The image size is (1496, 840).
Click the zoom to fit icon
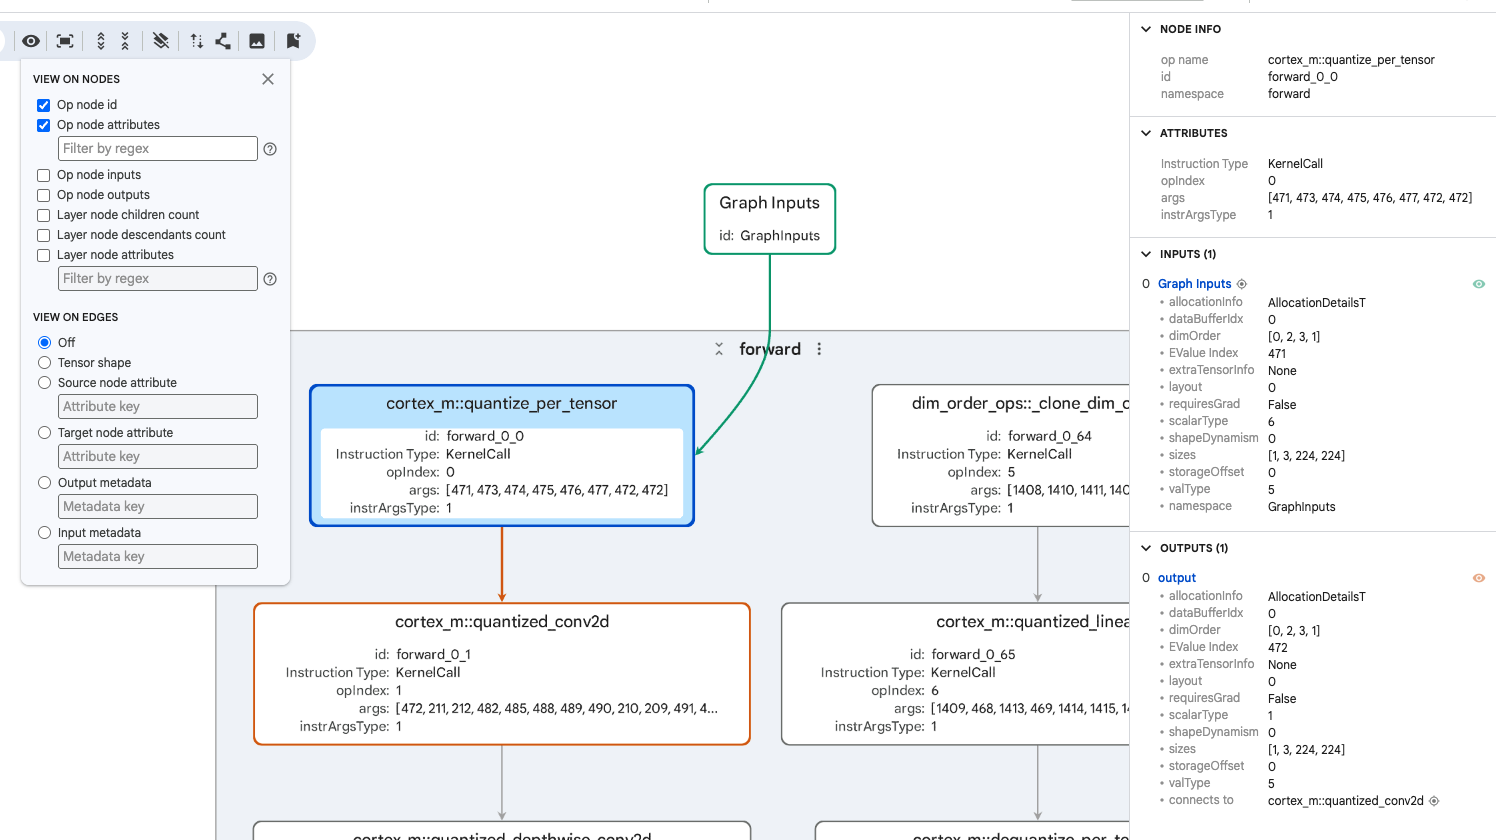(65, 41)
